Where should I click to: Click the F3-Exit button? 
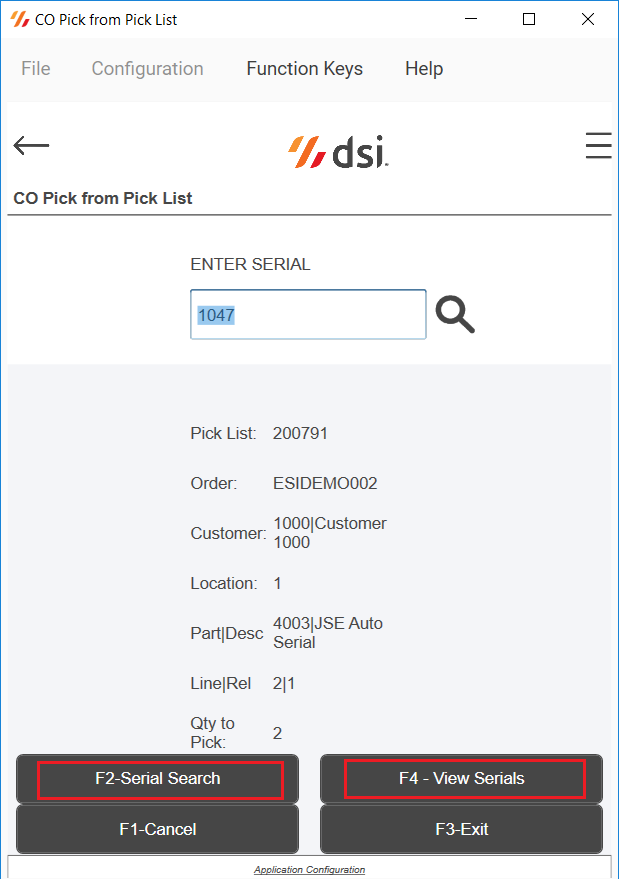click(x=461, y=829)
